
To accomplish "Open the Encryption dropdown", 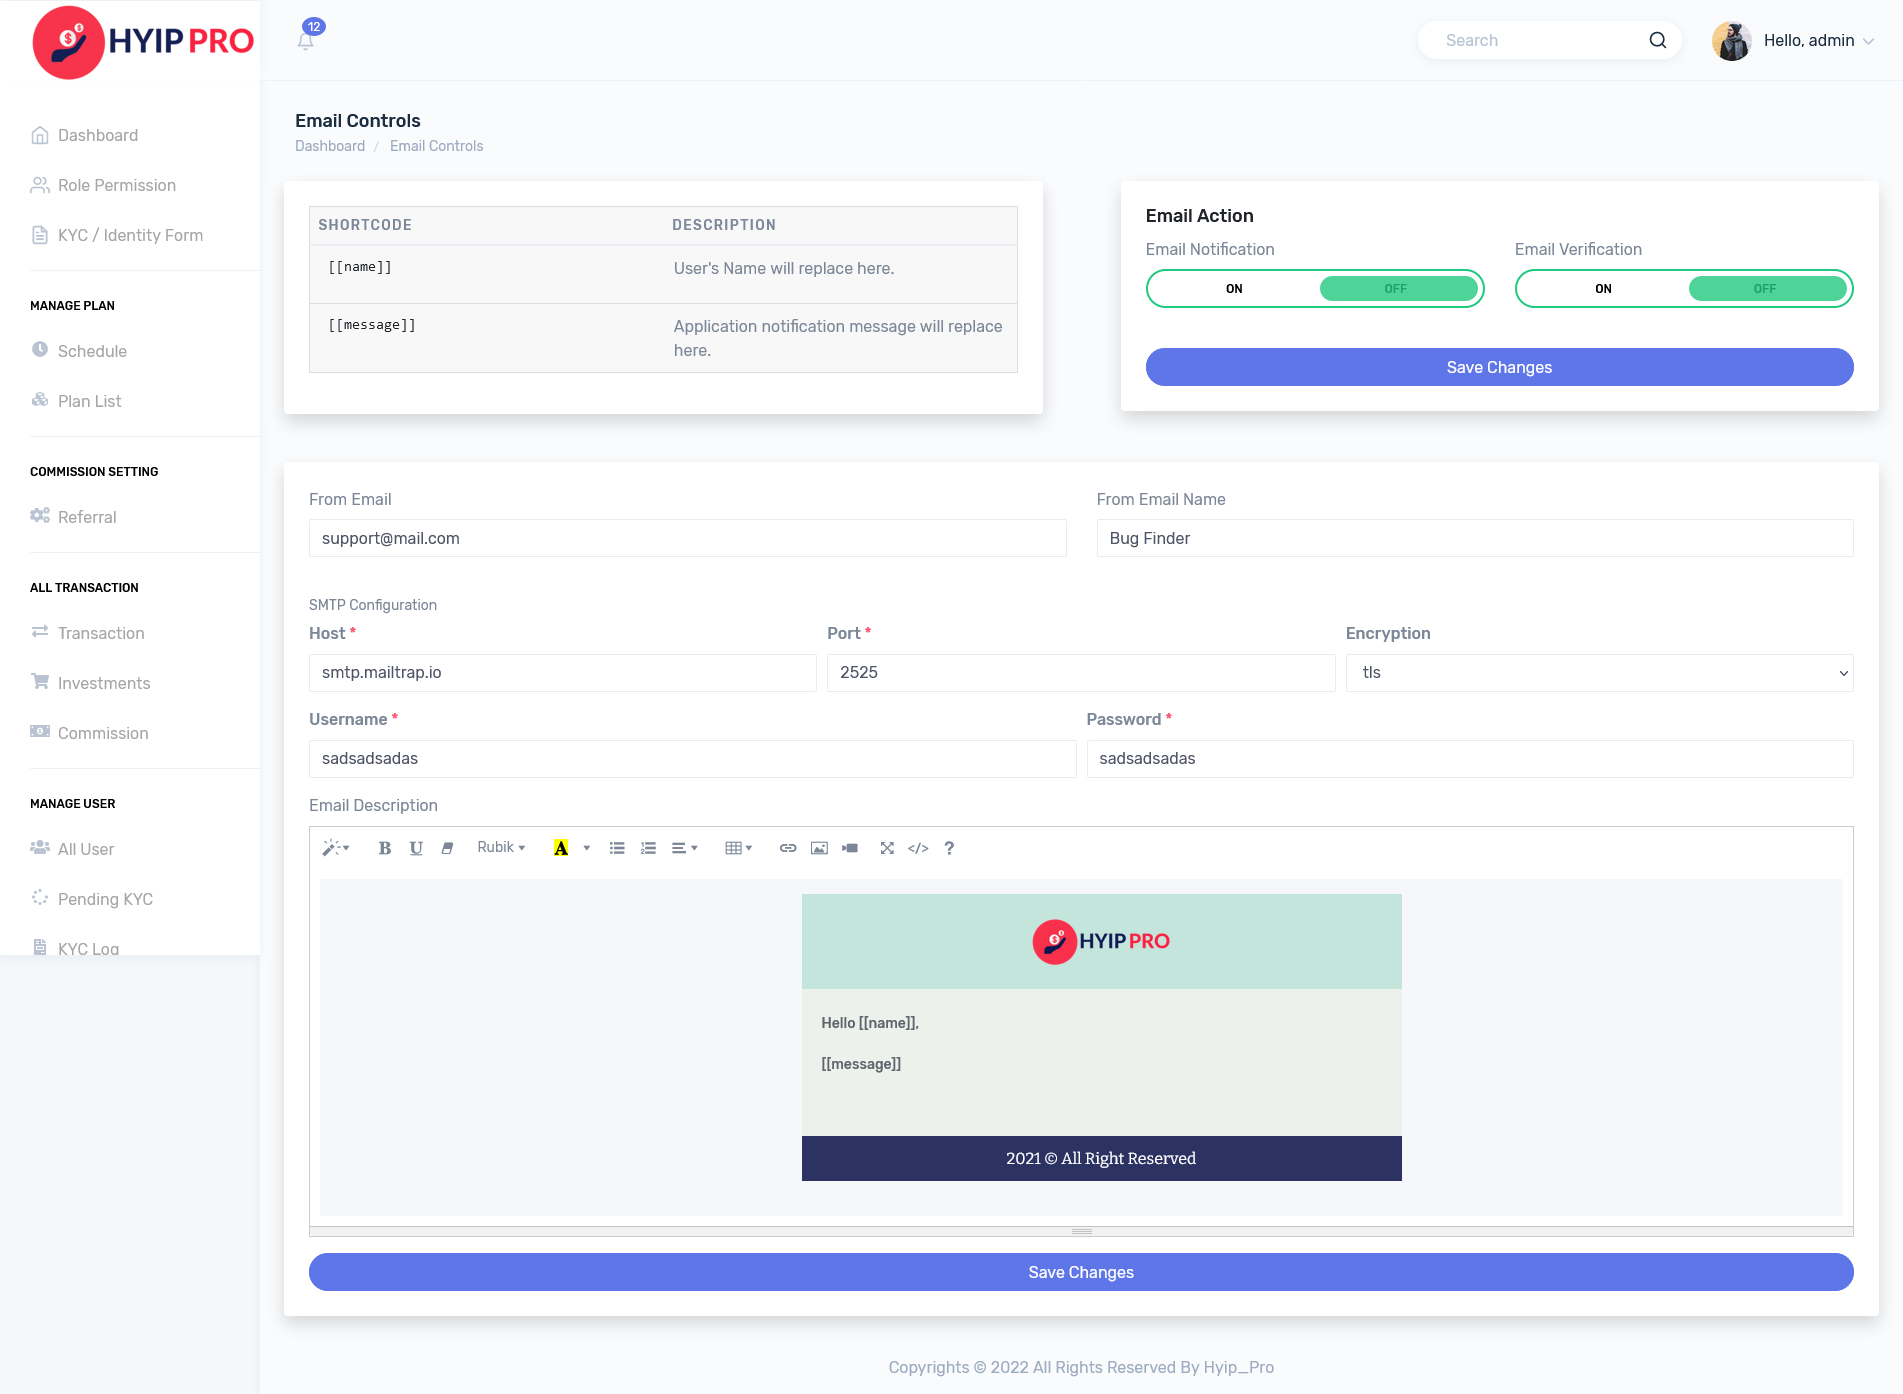I will (x=1598, y=673).
